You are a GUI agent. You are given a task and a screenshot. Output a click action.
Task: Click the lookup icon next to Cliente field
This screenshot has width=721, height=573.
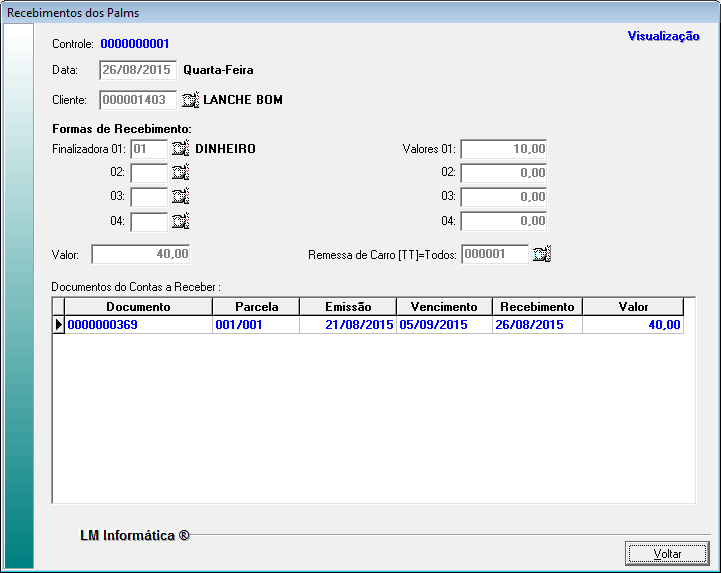tap(191, 100)
